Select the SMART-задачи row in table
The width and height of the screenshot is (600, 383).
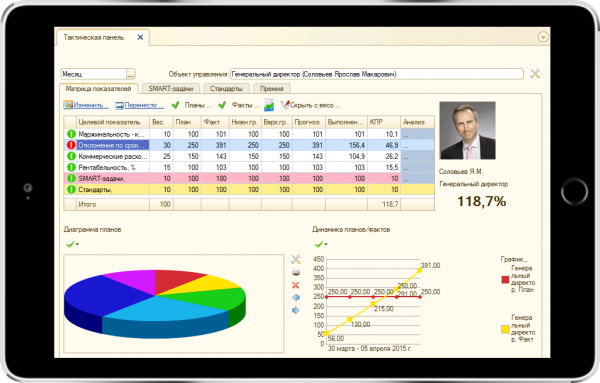pyautogui.click(x=249, y=179)
